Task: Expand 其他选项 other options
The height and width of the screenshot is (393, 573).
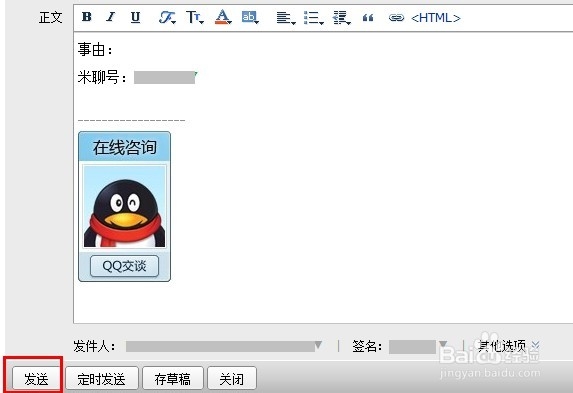Action: (509, 345)
